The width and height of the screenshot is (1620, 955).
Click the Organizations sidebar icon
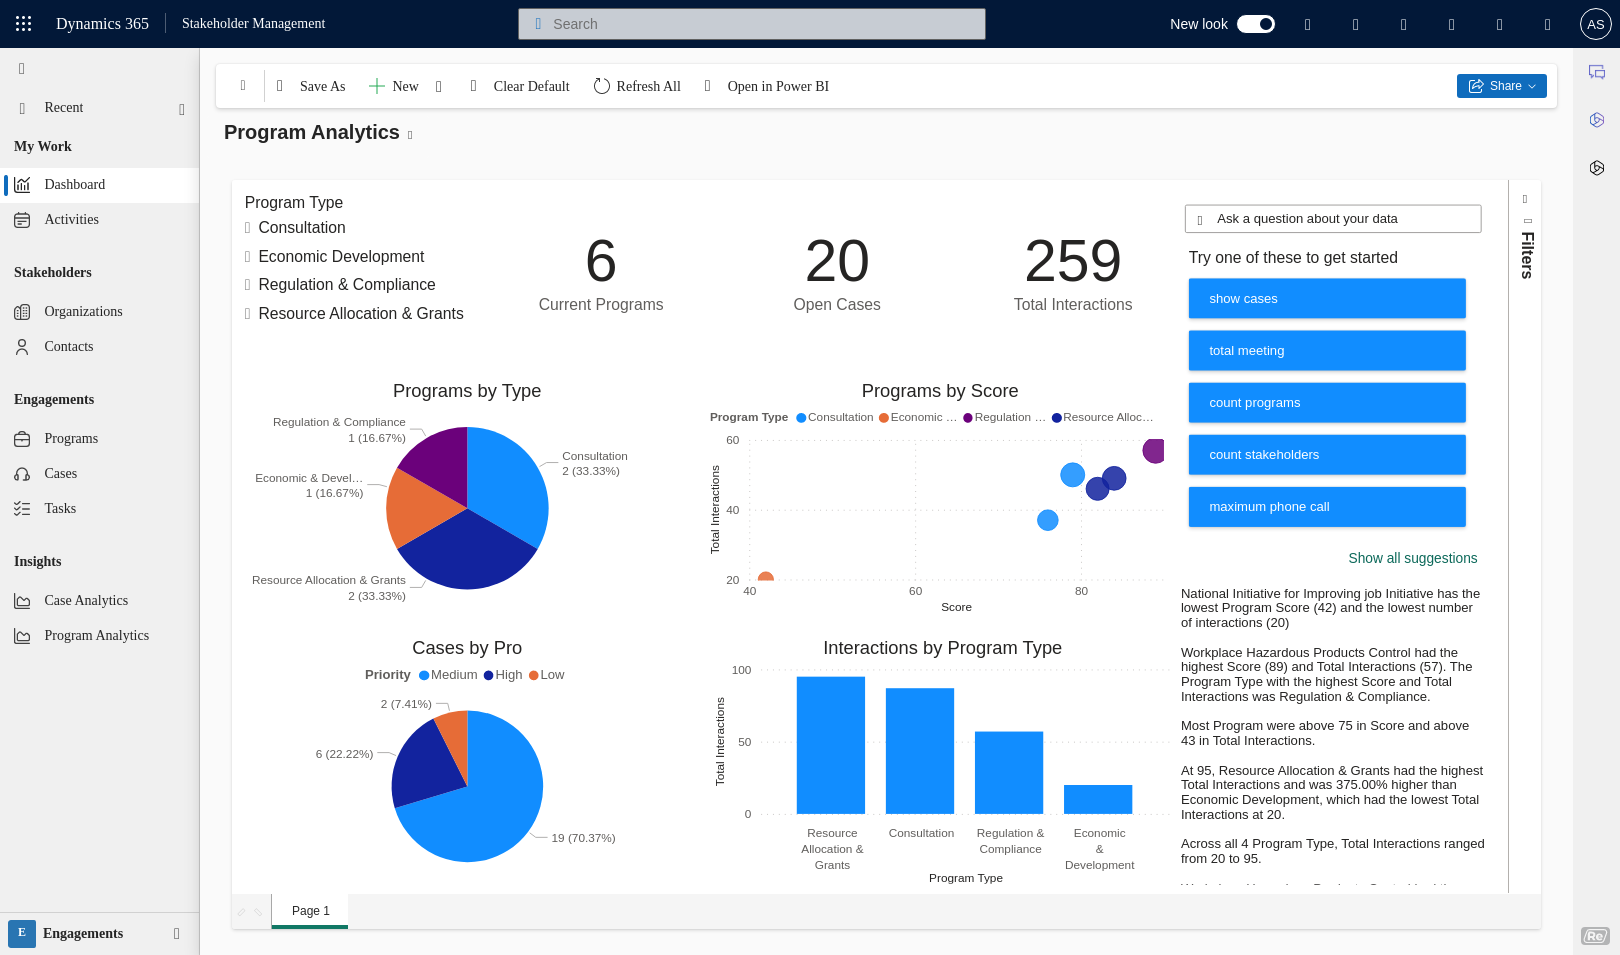pyautogui.click(x=22, y=312)
